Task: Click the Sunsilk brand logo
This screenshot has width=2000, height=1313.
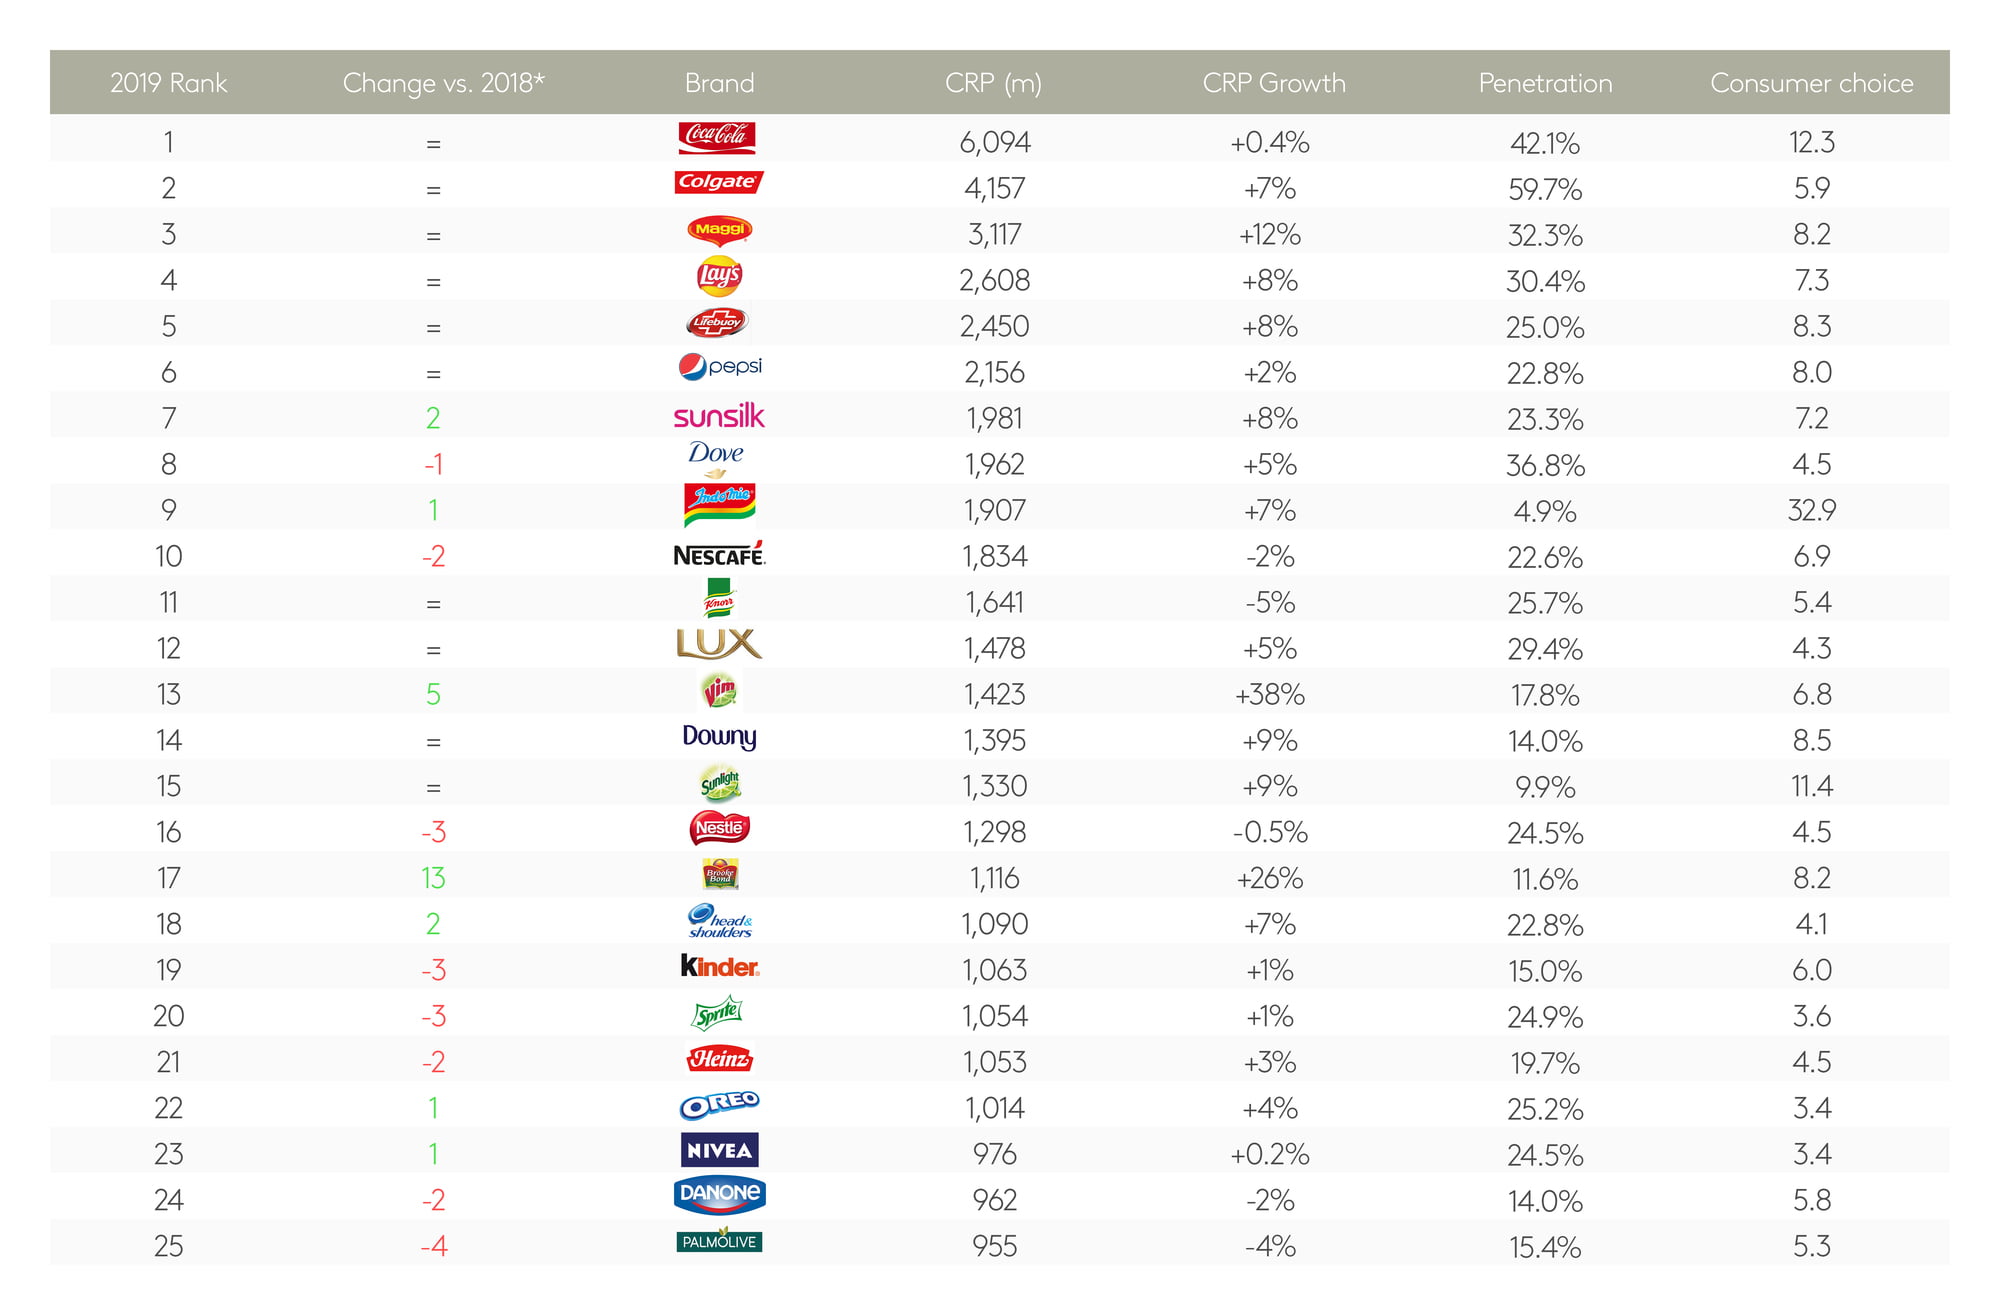Action: point(719,416)
